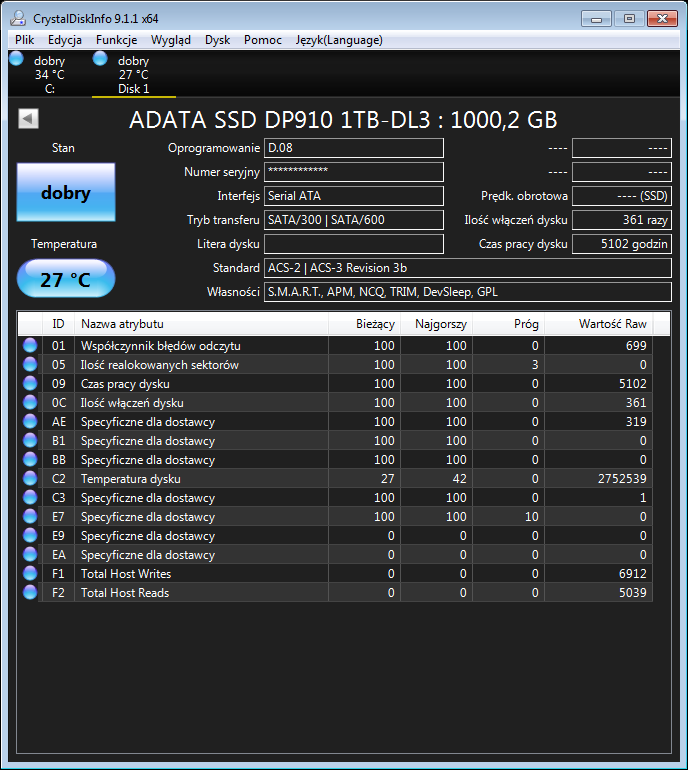Image resolution: width=688 pixels, height=770 pixels.
Task: Click the 'Wartość Raw' column header
Action: 612,324
